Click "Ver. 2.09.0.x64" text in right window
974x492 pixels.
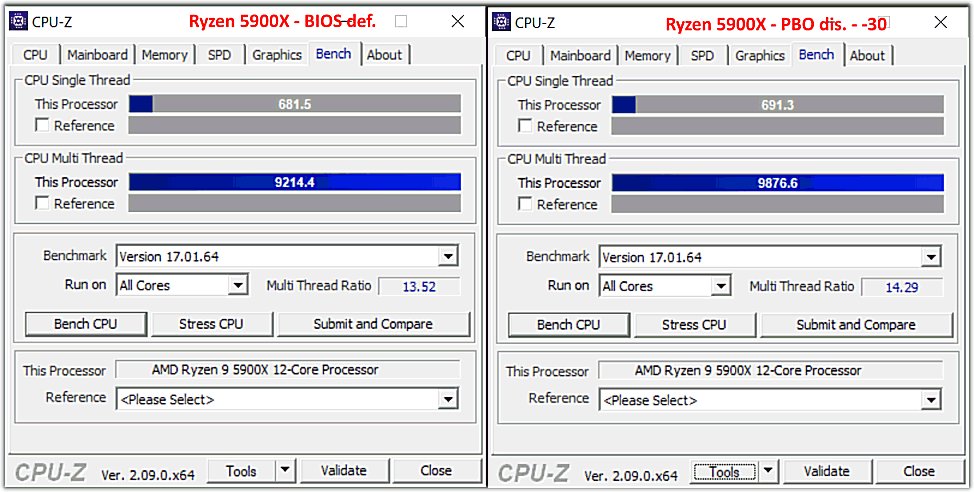(630, 475)
